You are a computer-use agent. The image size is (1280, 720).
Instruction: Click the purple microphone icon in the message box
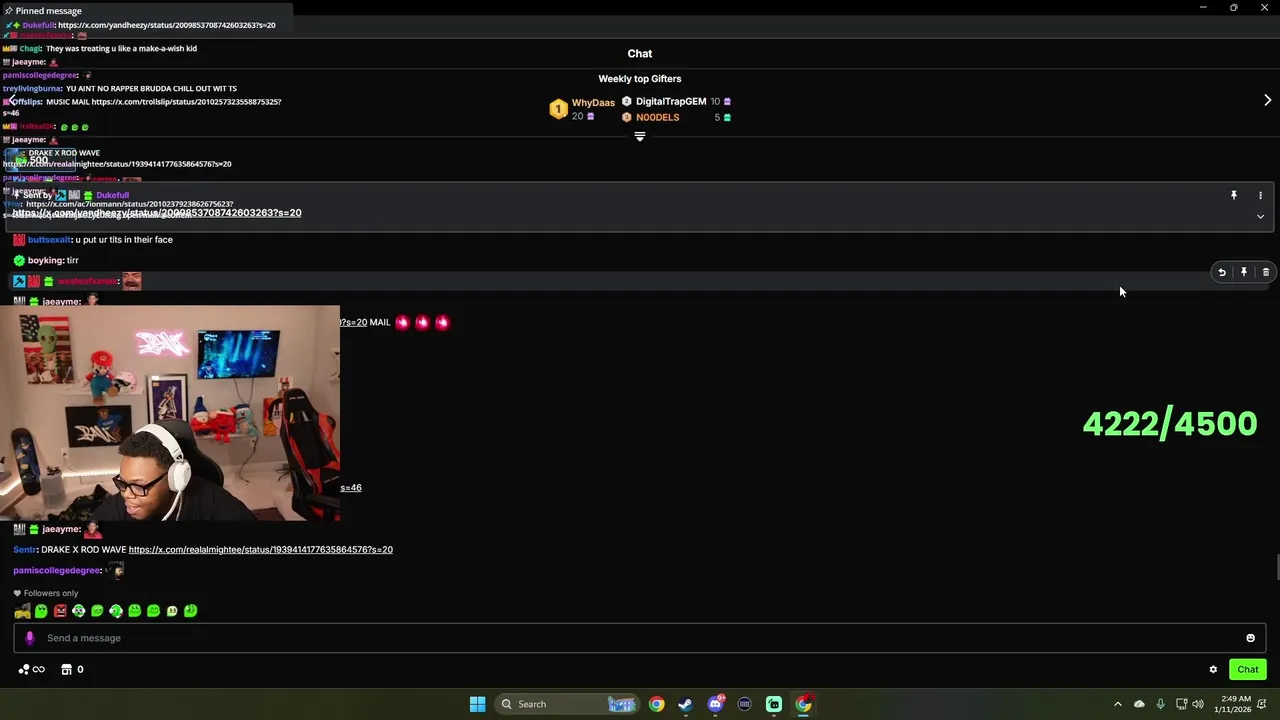pos(29,638)
